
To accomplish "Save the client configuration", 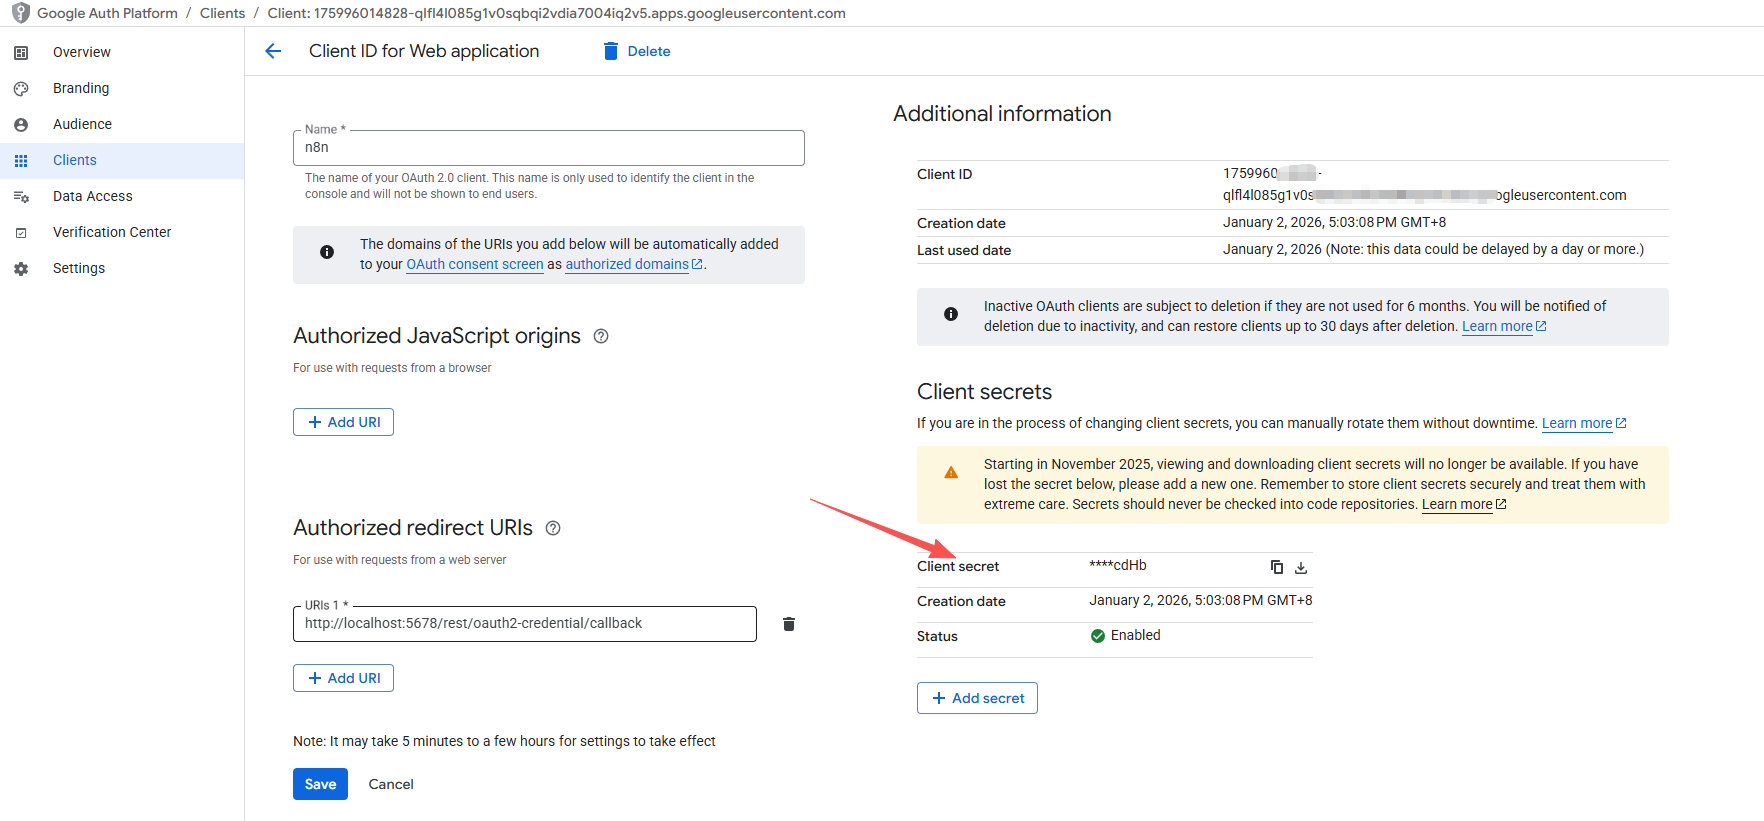I will click(320, 784).
